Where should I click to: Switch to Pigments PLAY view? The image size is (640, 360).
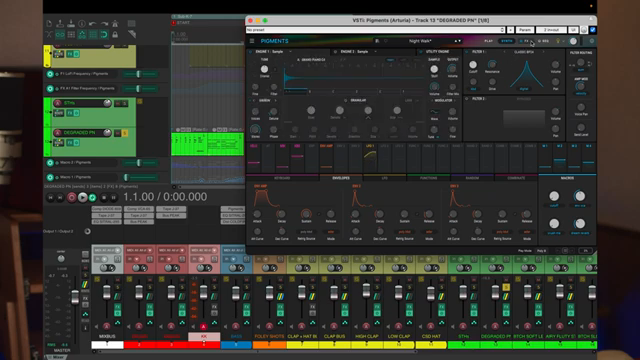point(489,41)
